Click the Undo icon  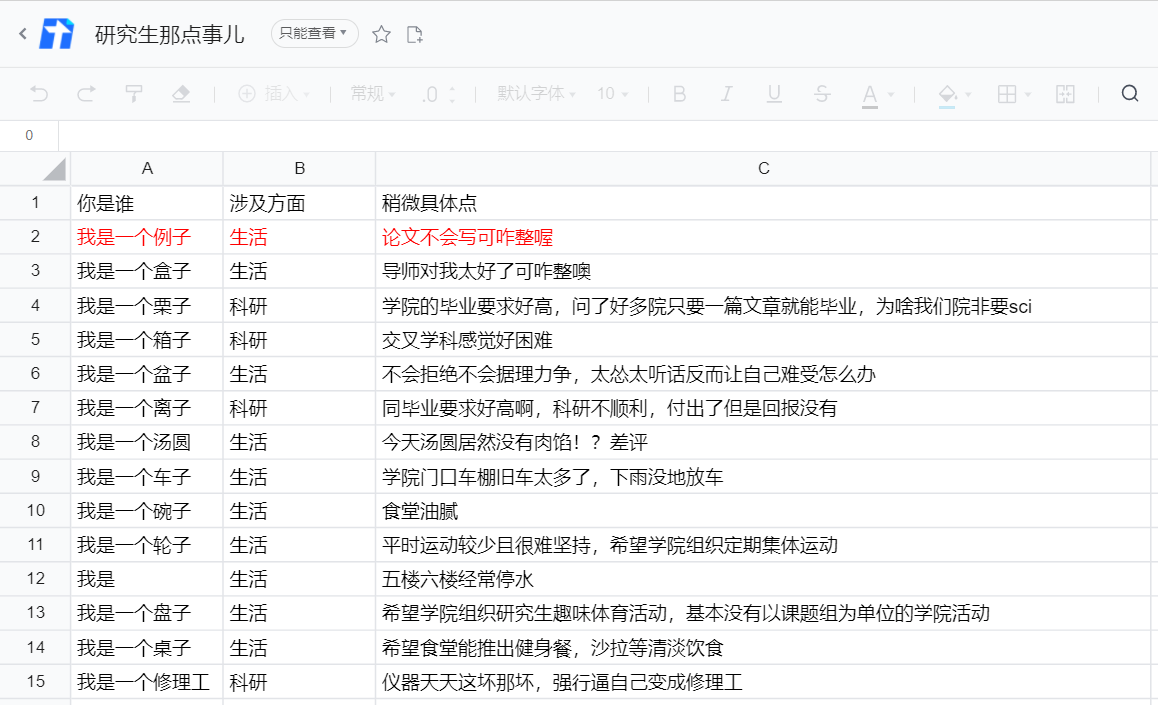pos(39,94)
